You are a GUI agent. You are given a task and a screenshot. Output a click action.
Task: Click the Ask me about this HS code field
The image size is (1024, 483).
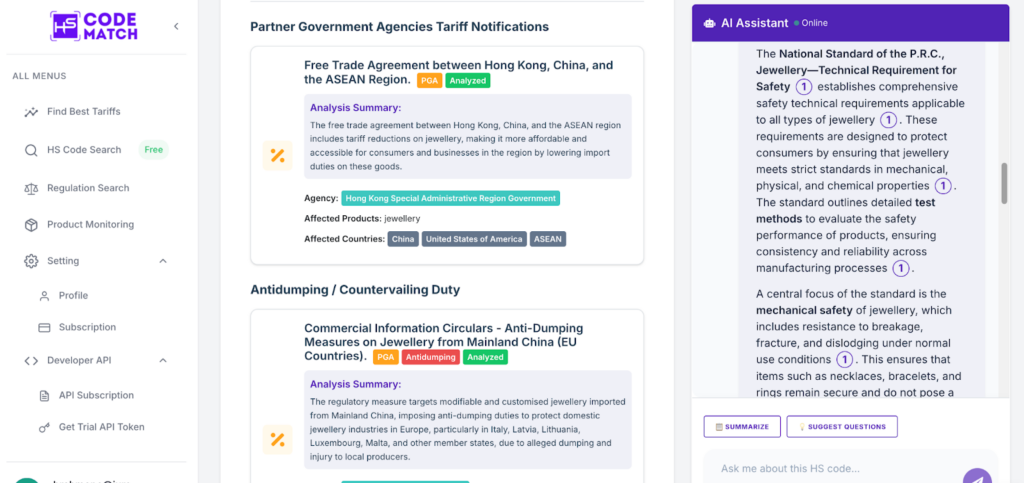coord(830,468)
